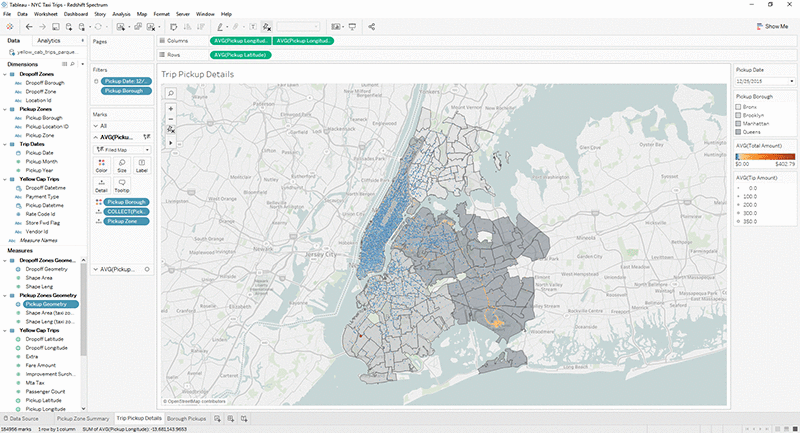The height and width of the screenshot is (433, 800).
Task: Click the AVG(Pickup Latitude) pill on Rows
Action: click(x=241, y=55)
